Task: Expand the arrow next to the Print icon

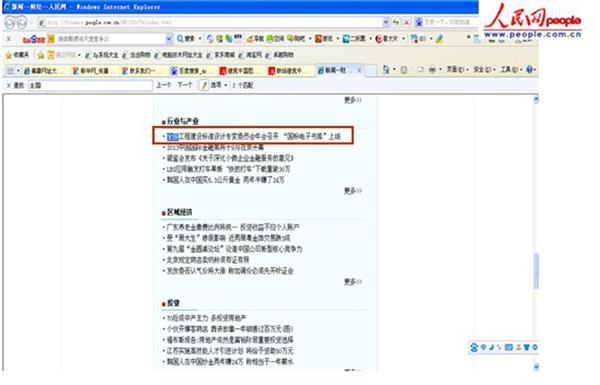Action: pos(440,70)
